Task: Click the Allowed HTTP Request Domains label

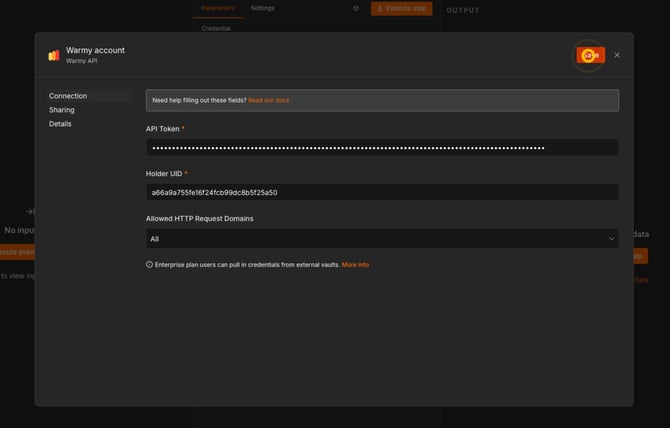Action: pos(200,219)
